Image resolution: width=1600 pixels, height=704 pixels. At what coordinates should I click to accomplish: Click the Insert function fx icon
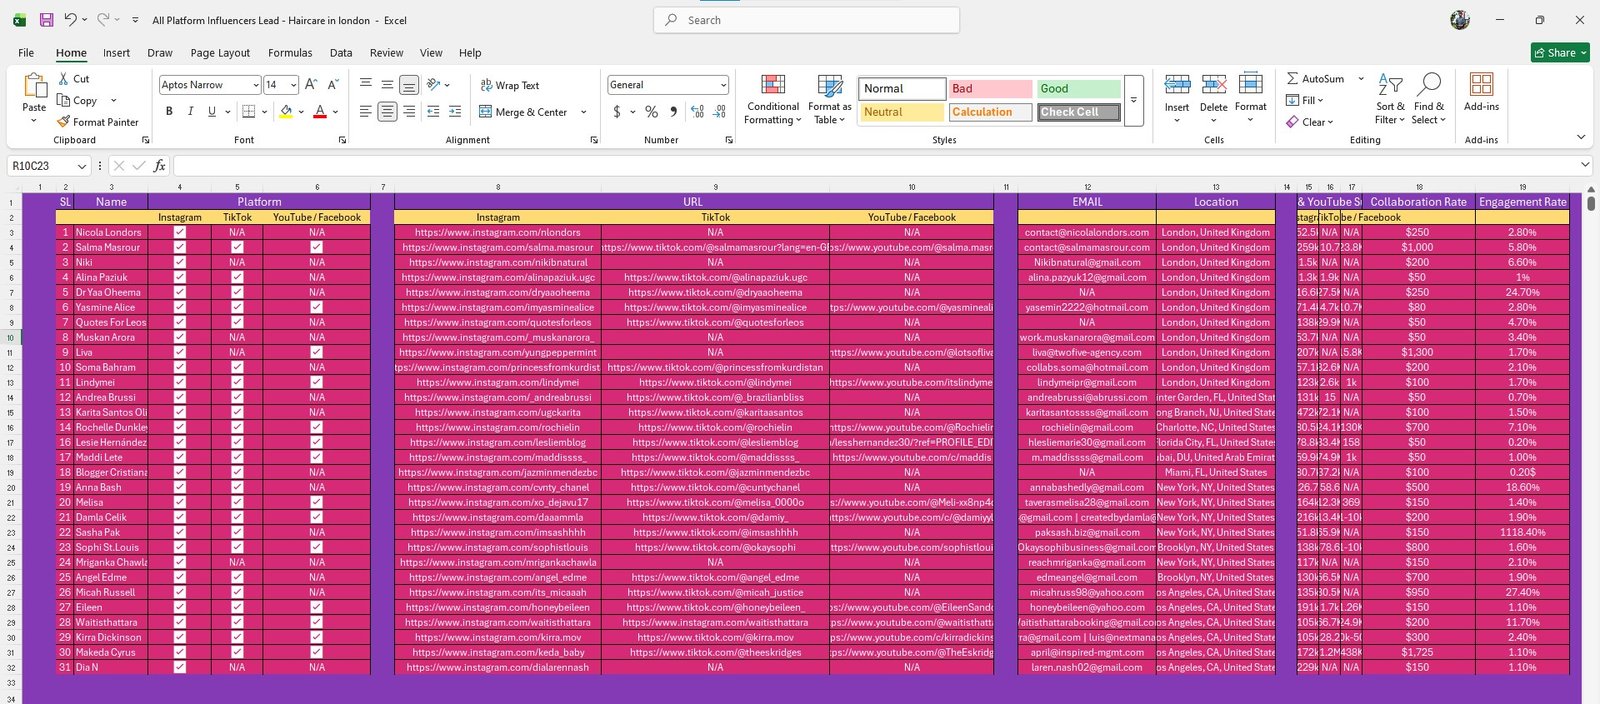coord(160,166)
